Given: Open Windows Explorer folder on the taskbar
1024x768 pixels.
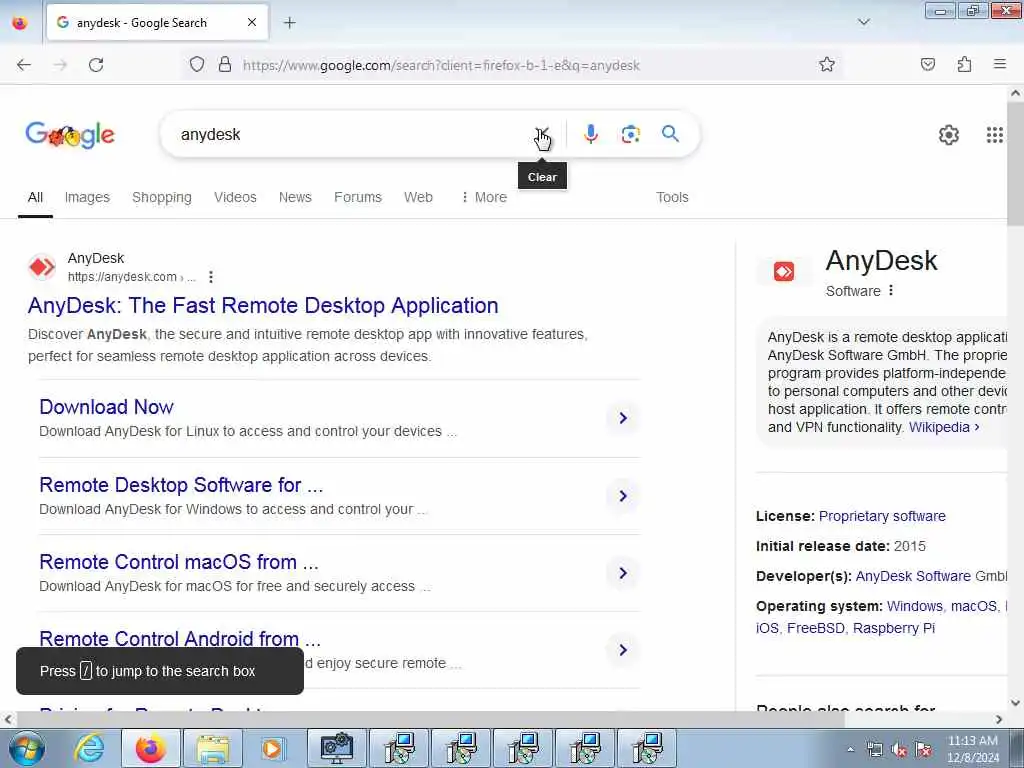Looking at the screenshot, I should pyautogui.click(x=213, y=748).
